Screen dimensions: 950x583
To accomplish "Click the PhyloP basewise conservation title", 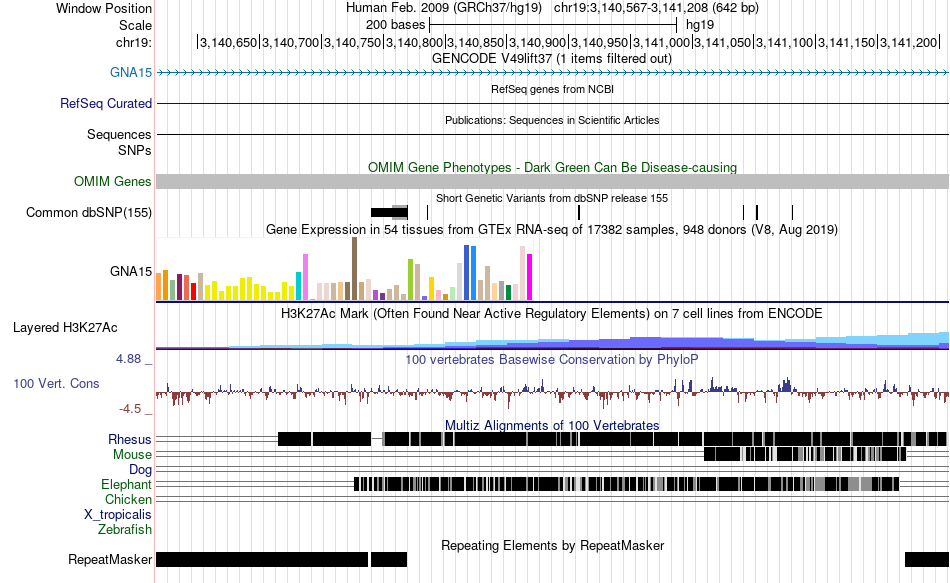I will [x=552, y=359].
